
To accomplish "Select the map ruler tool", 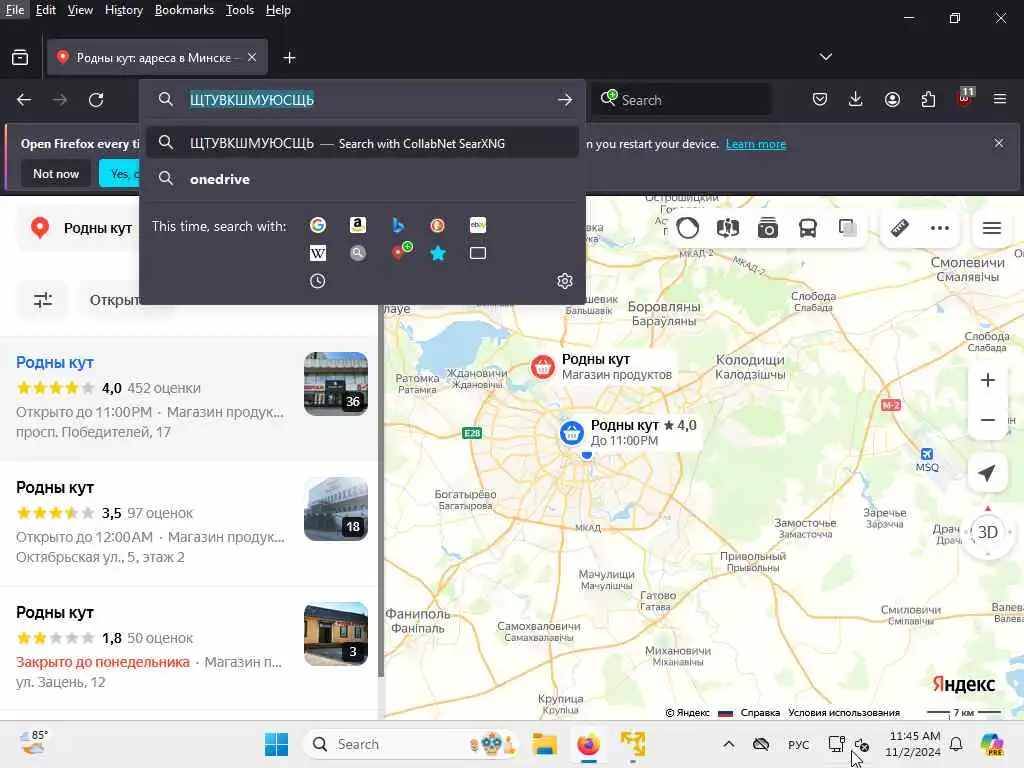I will 900,228.
